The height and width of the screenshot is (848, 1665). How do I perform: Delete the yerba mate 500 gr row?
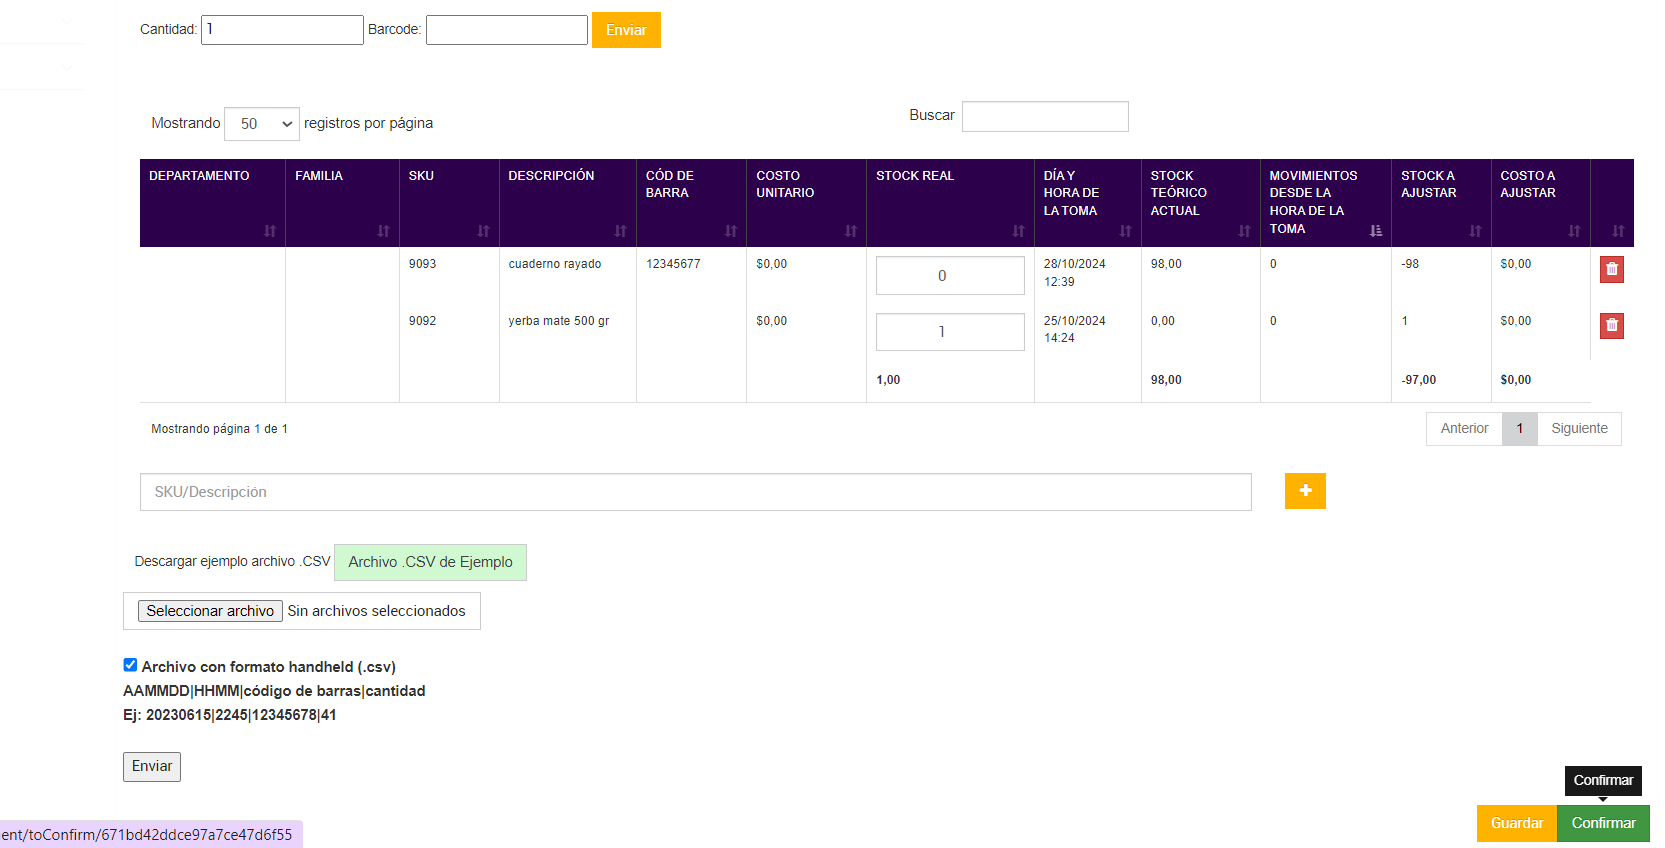coord(1611,326)
